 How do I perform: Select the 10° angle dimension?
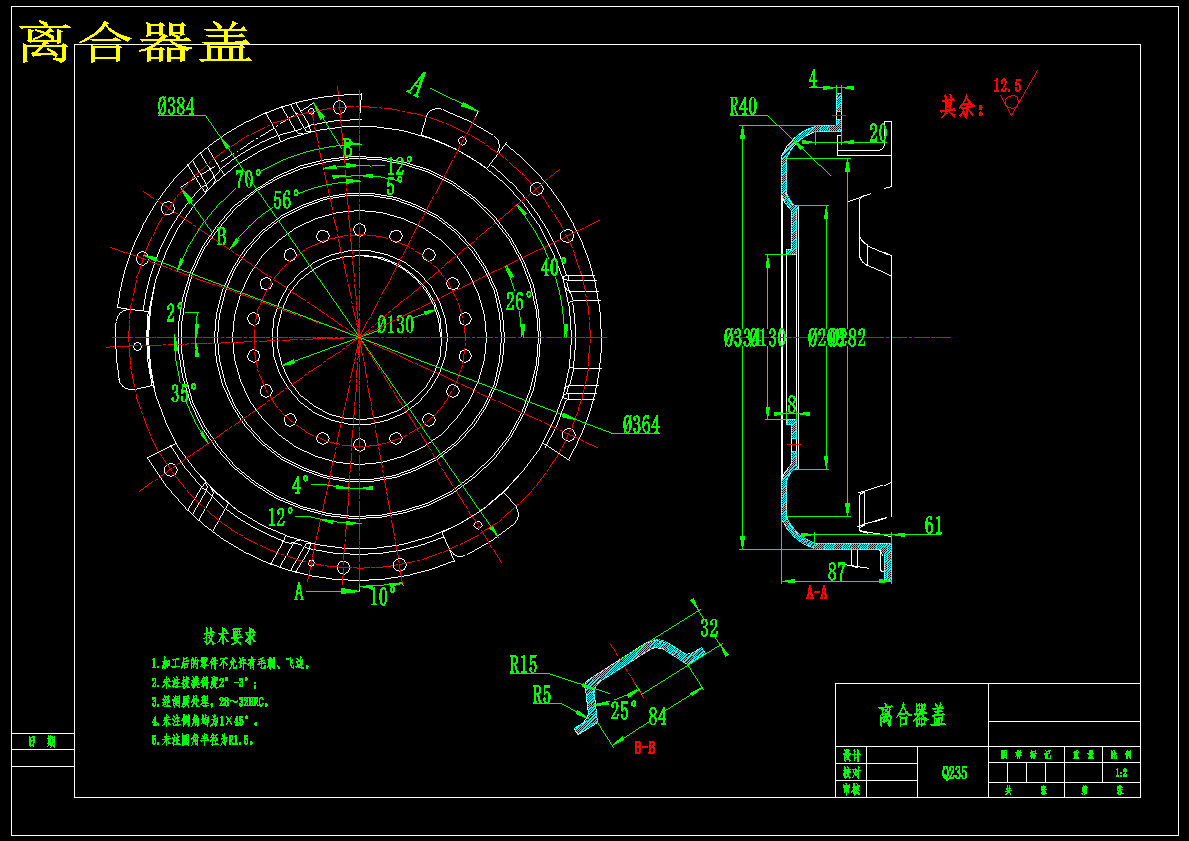click(x=383, y=597)
